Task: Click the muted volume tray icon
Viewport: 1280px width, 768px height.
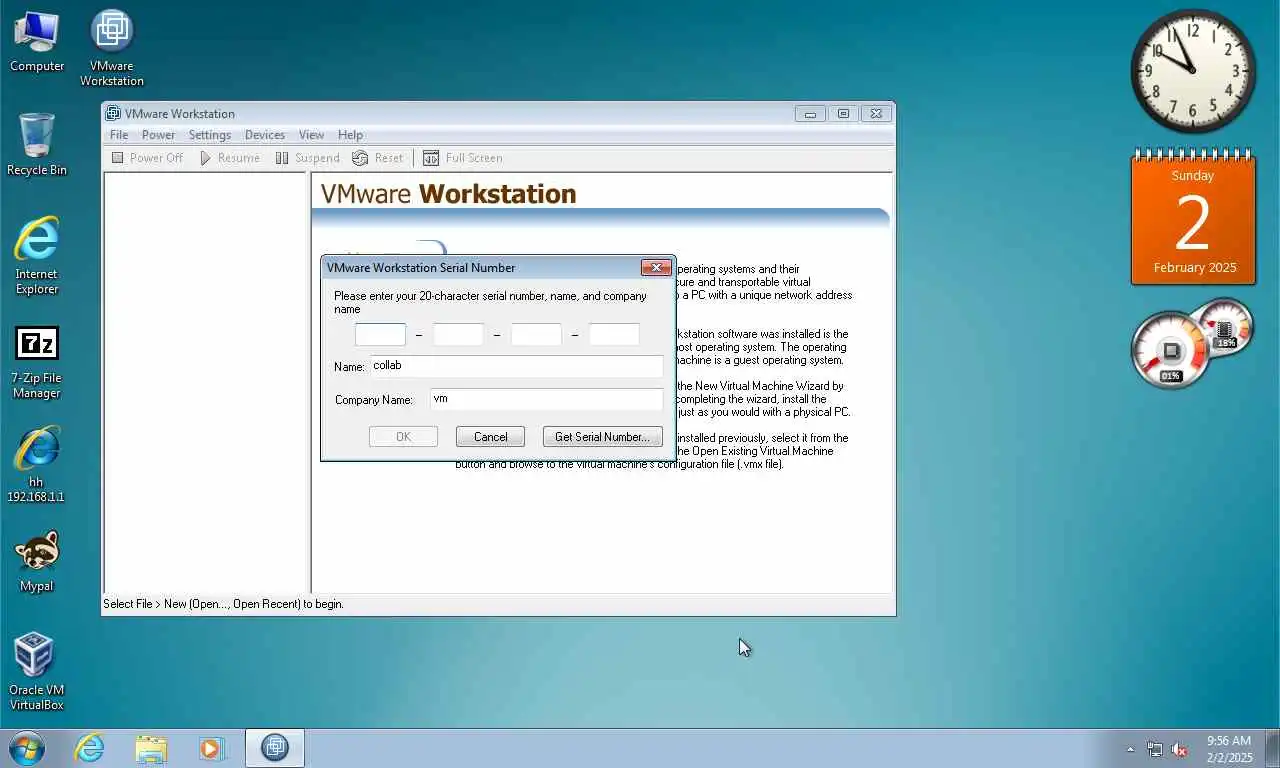Action: pyautogui.click(x=1179, y=749)
